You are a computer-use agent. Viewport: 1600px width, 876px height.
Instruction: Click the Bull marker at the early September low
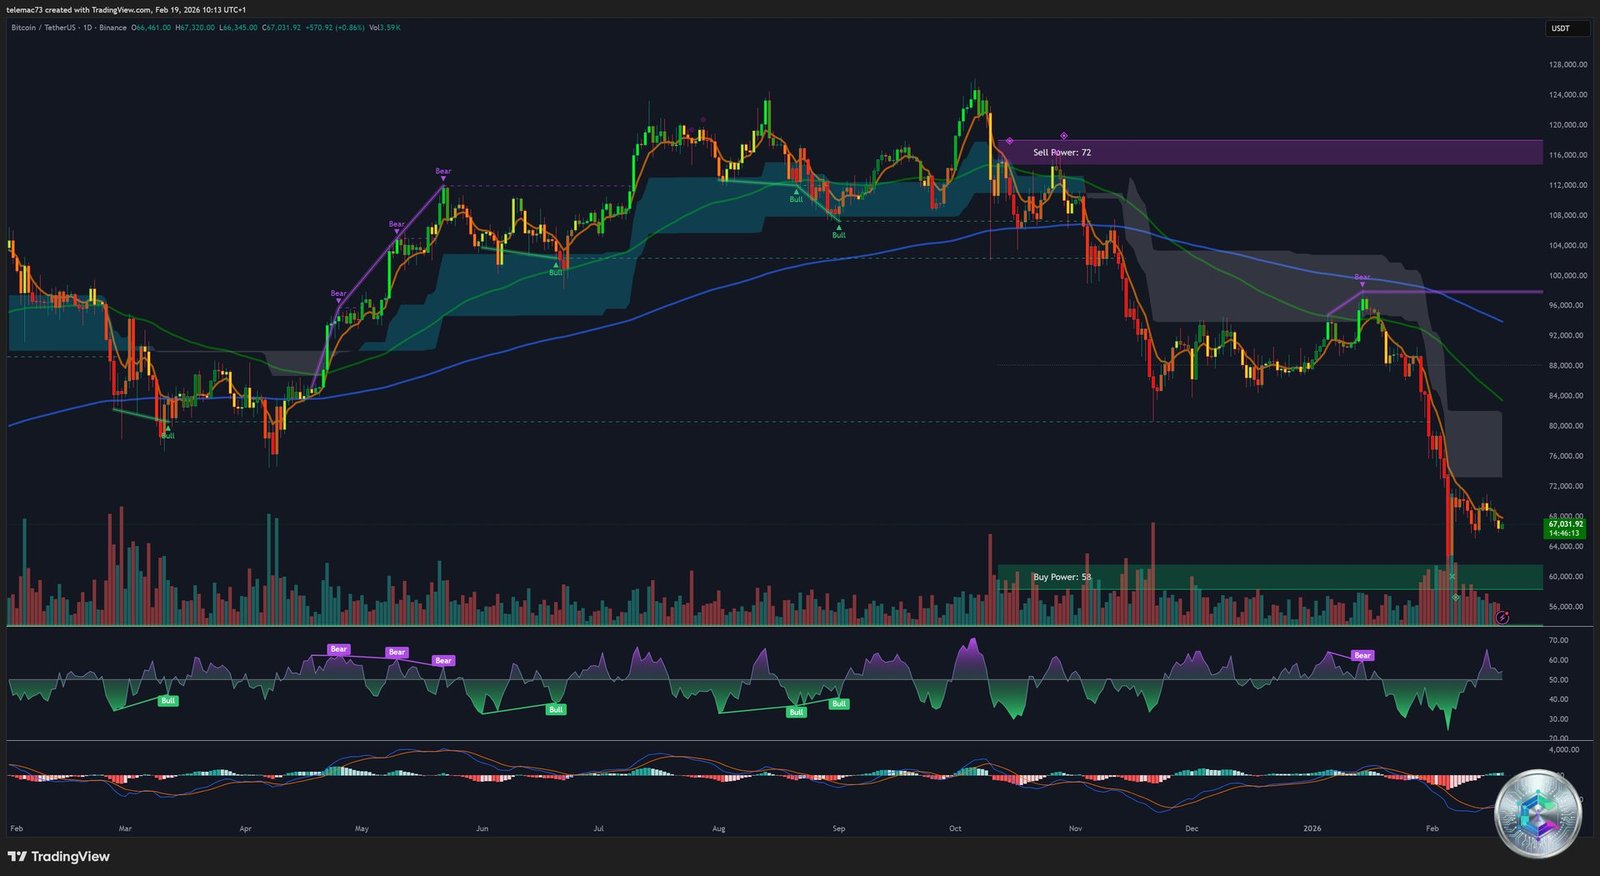point(839,229)
